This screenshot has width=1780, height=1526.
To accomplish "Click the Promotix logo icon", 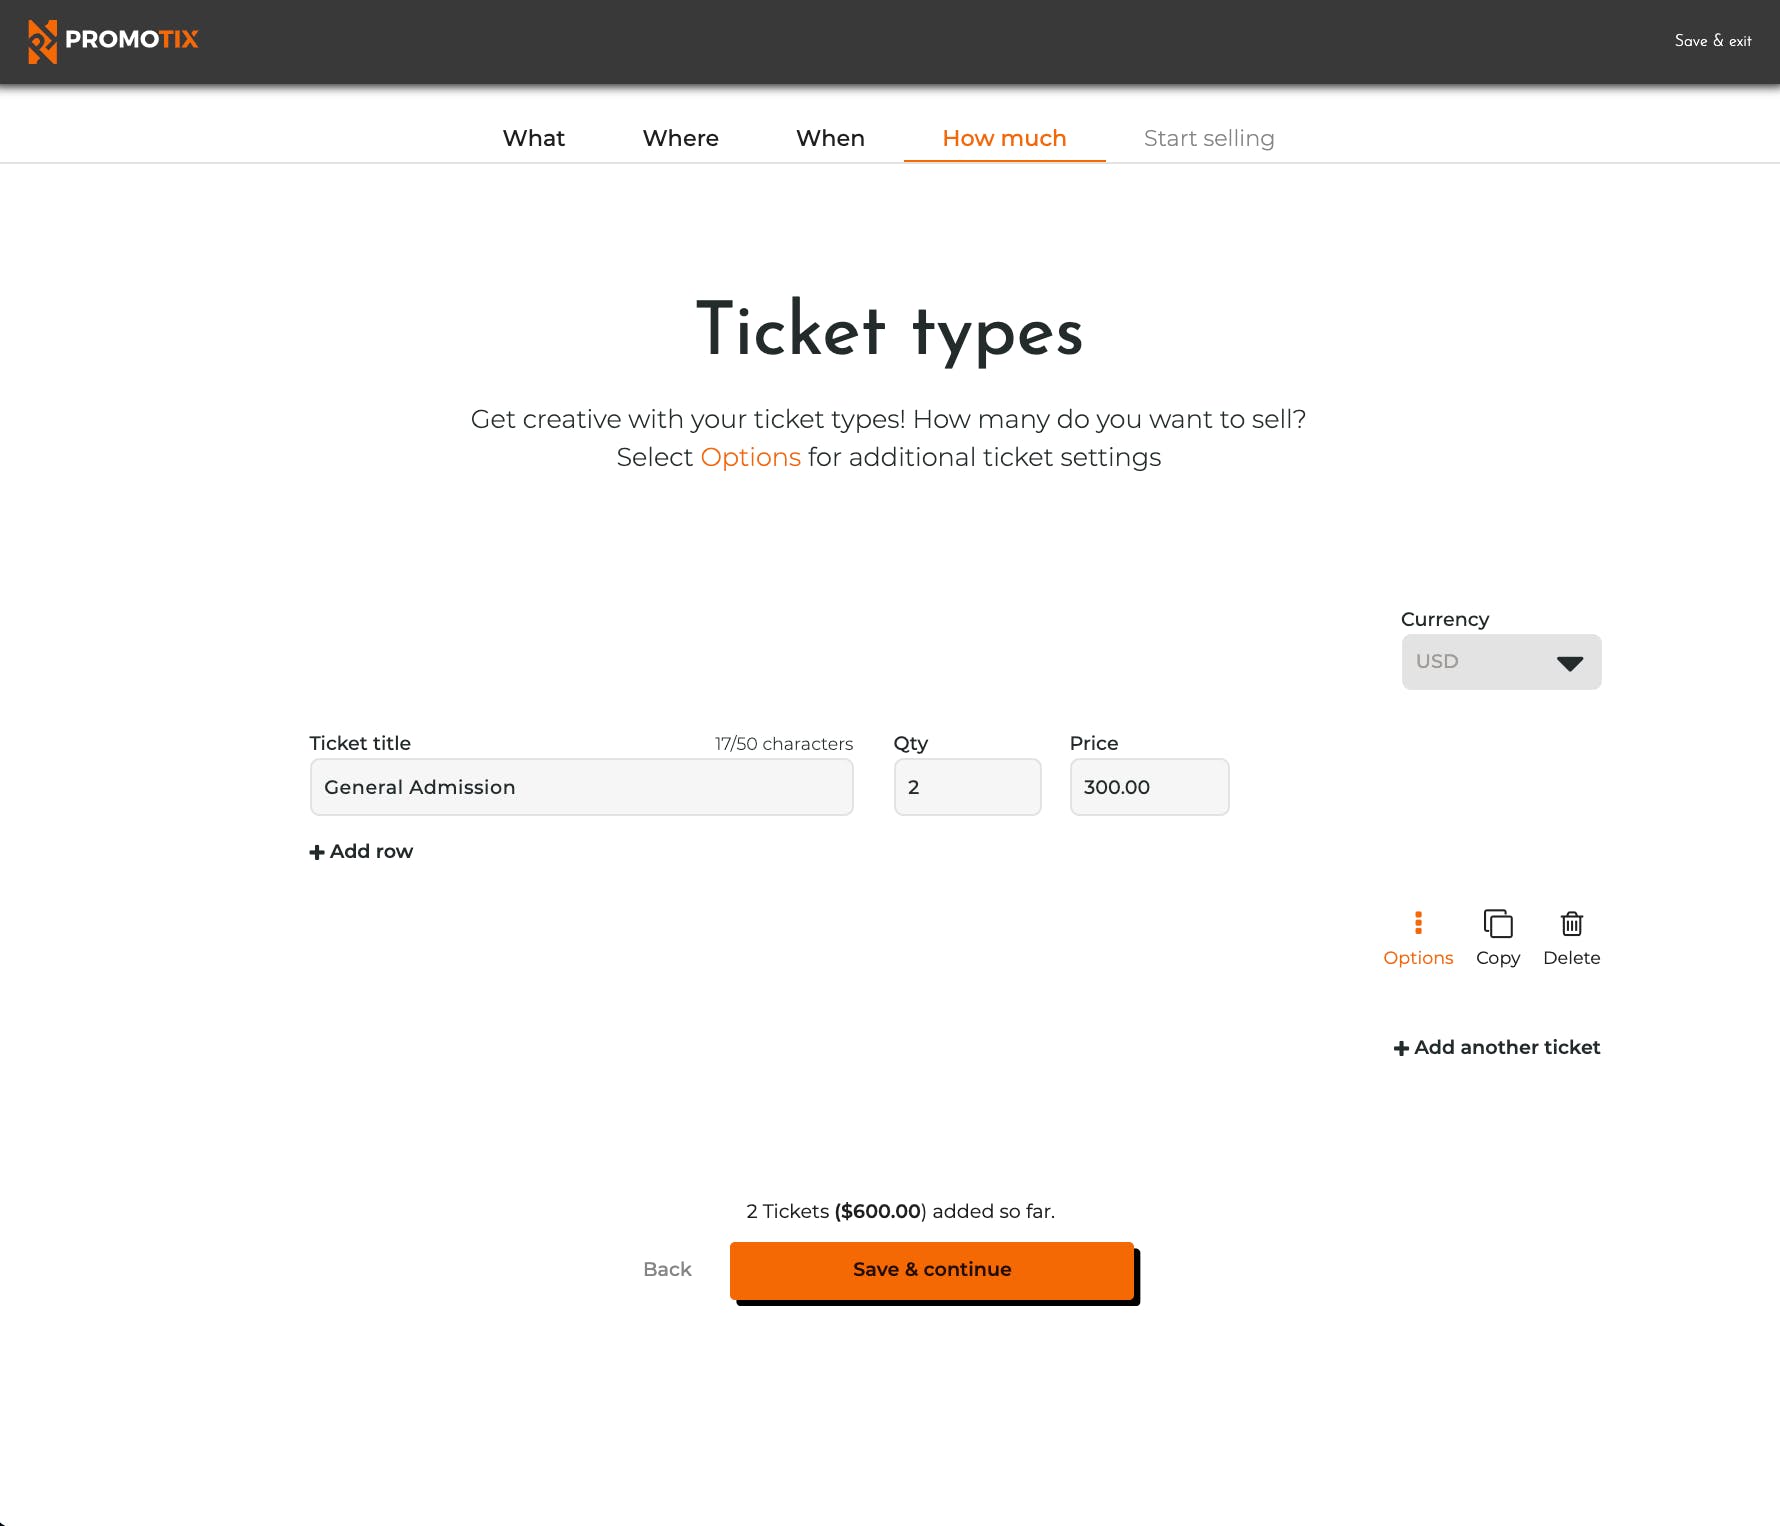I will click(x=42, y=41).
